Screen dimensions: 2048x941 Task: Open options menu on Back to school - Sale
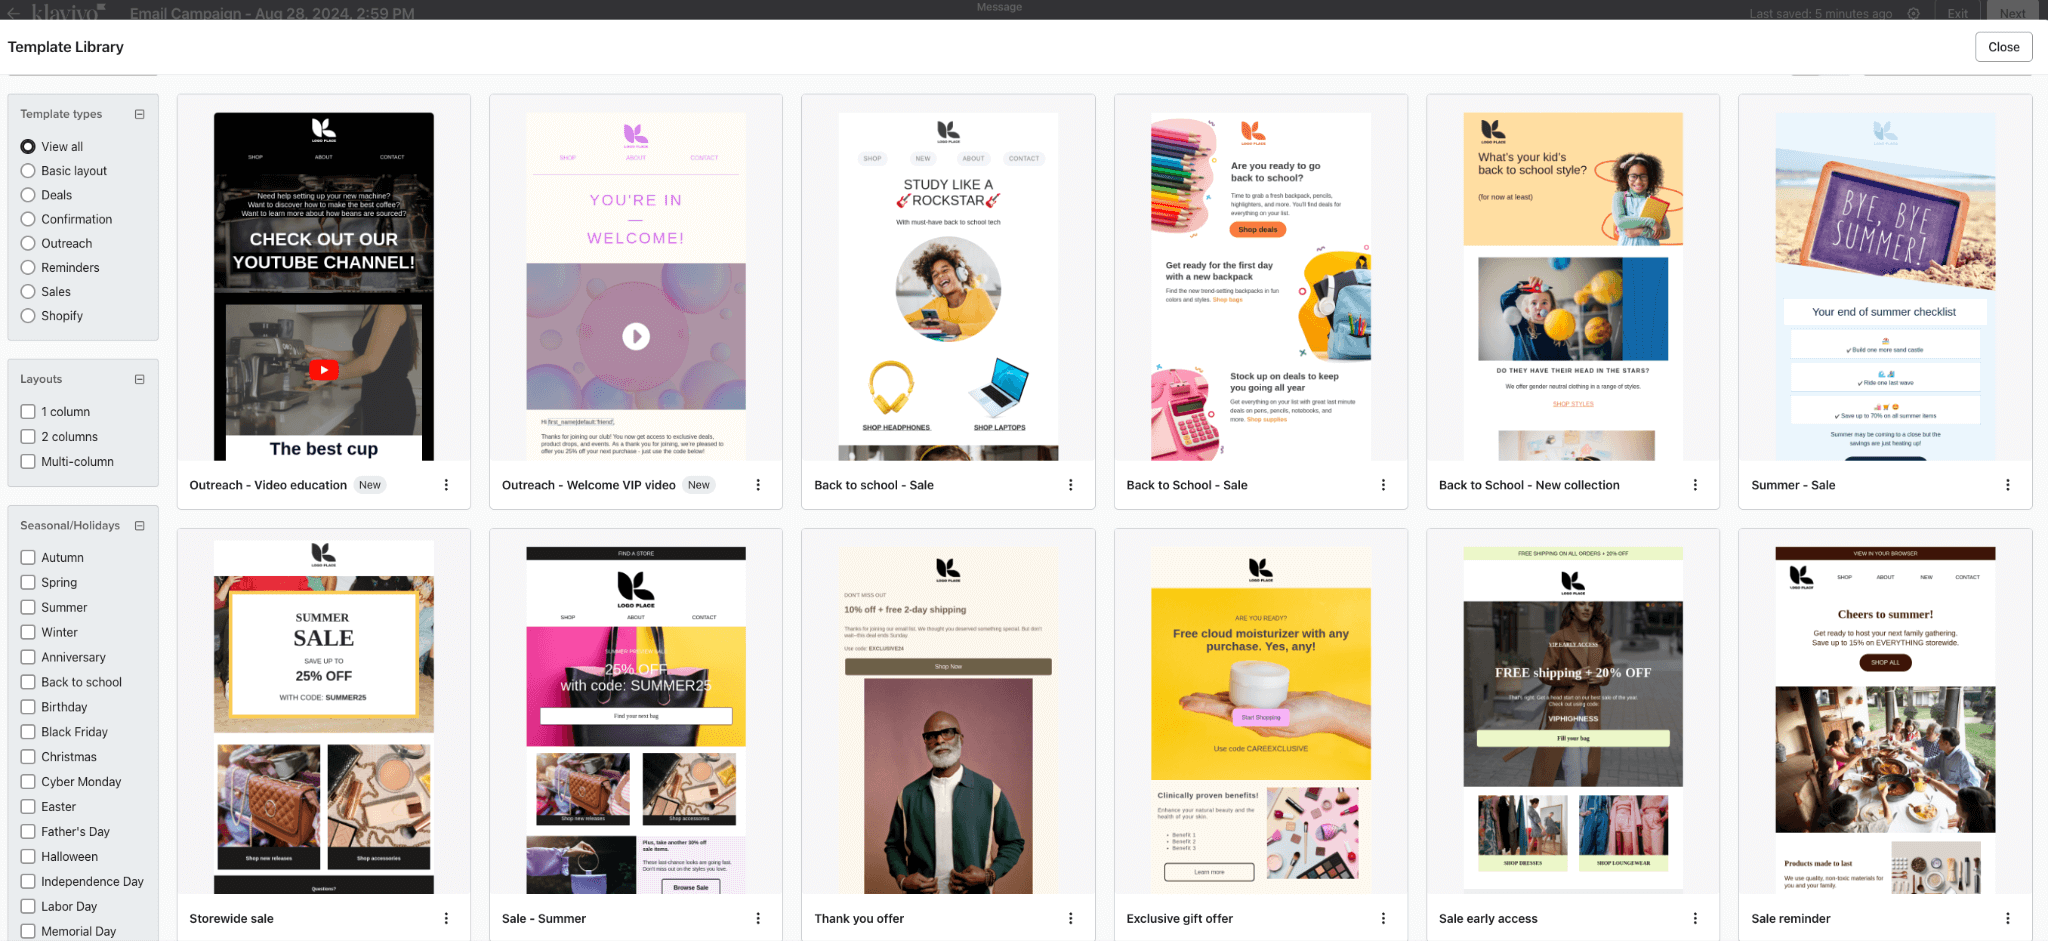(x=1071, y=484)
